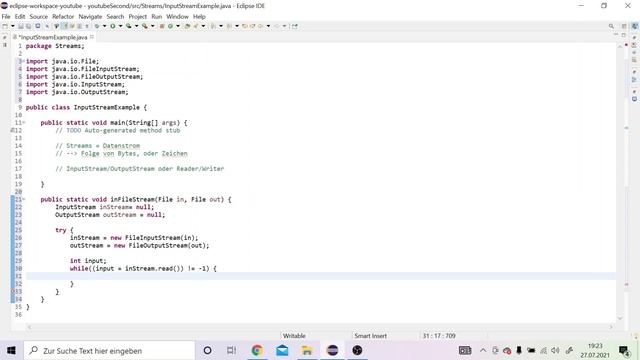This screenshot has width=640, height=360.
Task: Click the 31 : 17 : 709 cursor position
Action: pos(439,336)
